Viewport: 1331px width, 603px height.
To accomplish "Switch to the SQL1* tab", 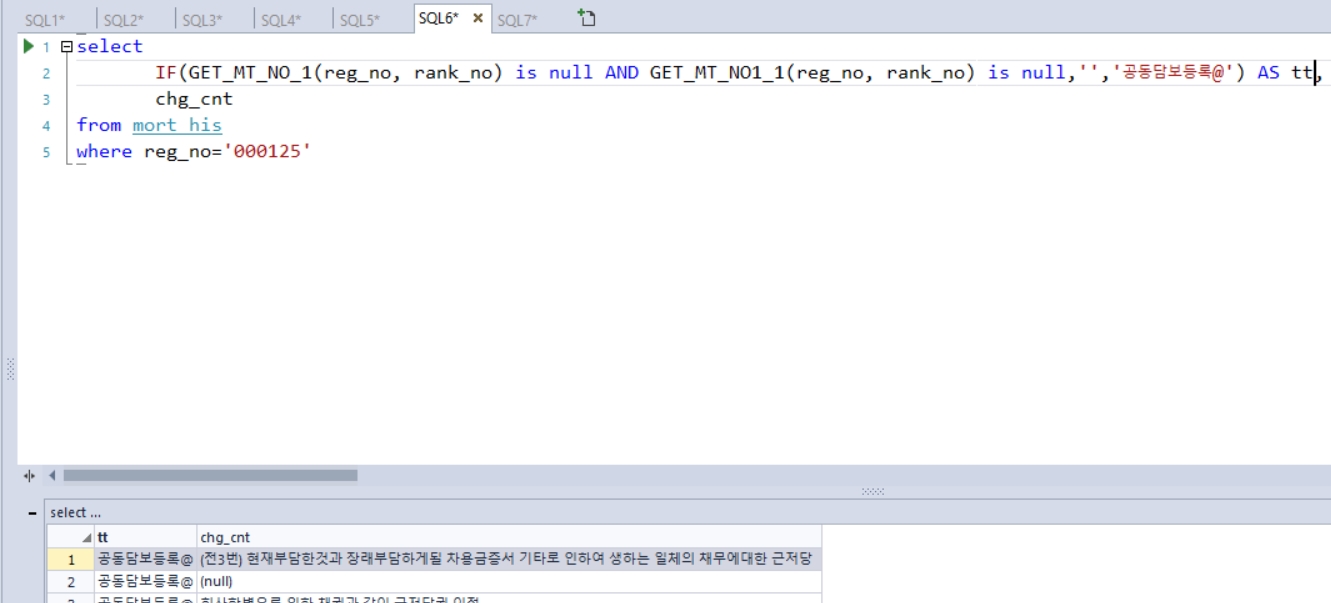I will click(44, 20).
